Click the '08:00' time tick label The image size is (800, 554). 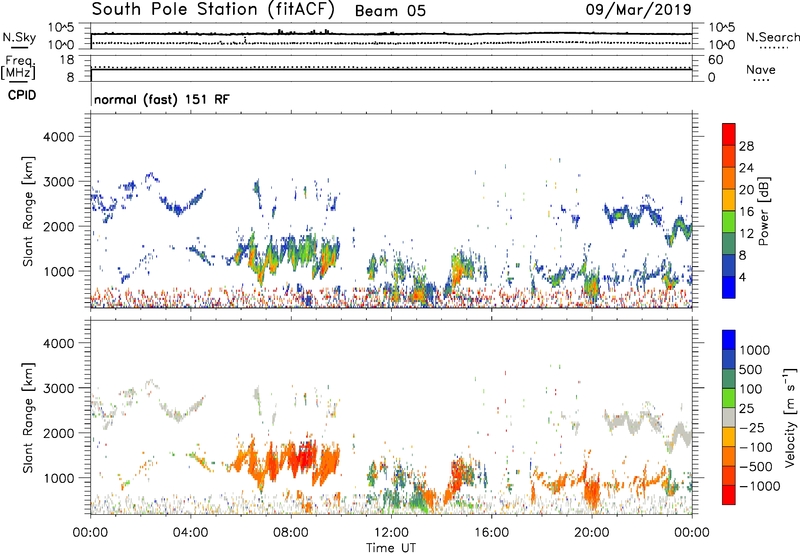[x=291, y=533]
